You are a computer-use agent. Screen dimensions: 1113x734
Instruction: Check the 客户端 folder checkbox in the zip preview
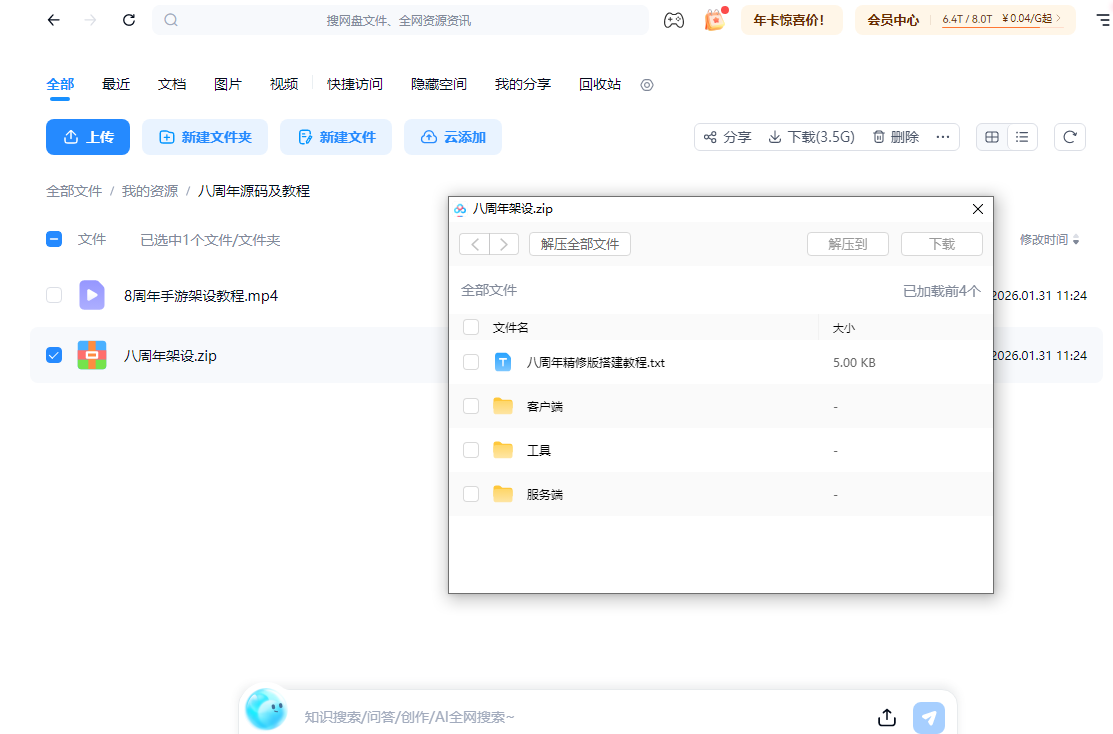[470, 406]
